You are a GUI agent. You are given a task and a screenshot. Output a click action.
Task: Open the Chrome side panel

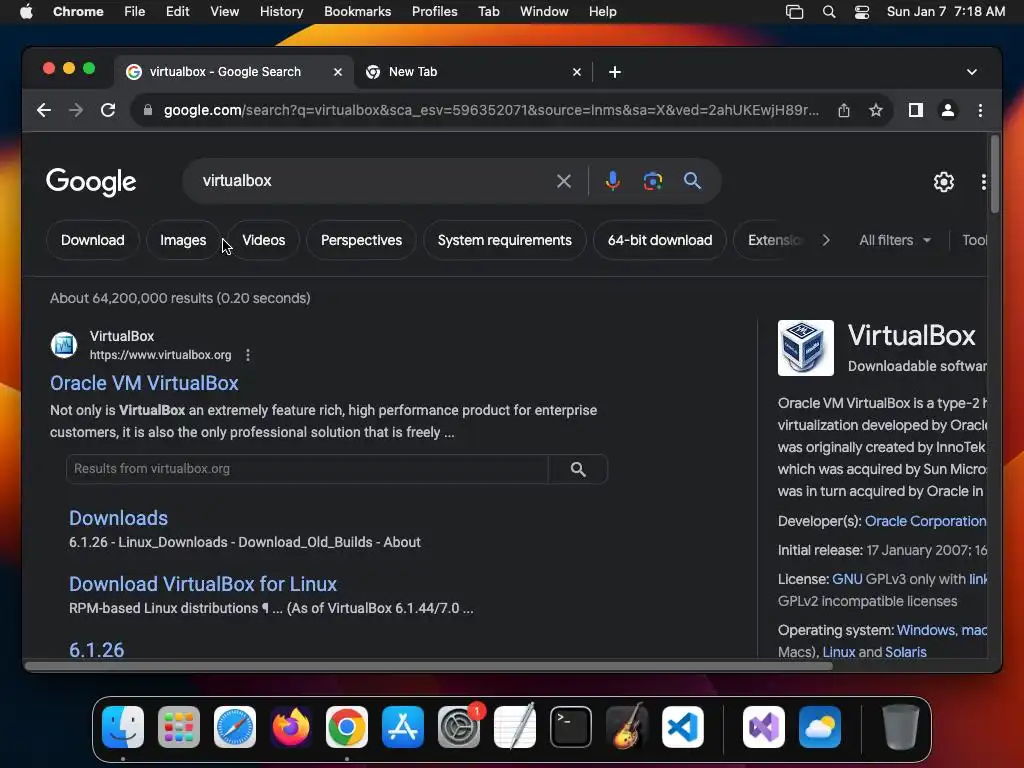click(916, 110)
